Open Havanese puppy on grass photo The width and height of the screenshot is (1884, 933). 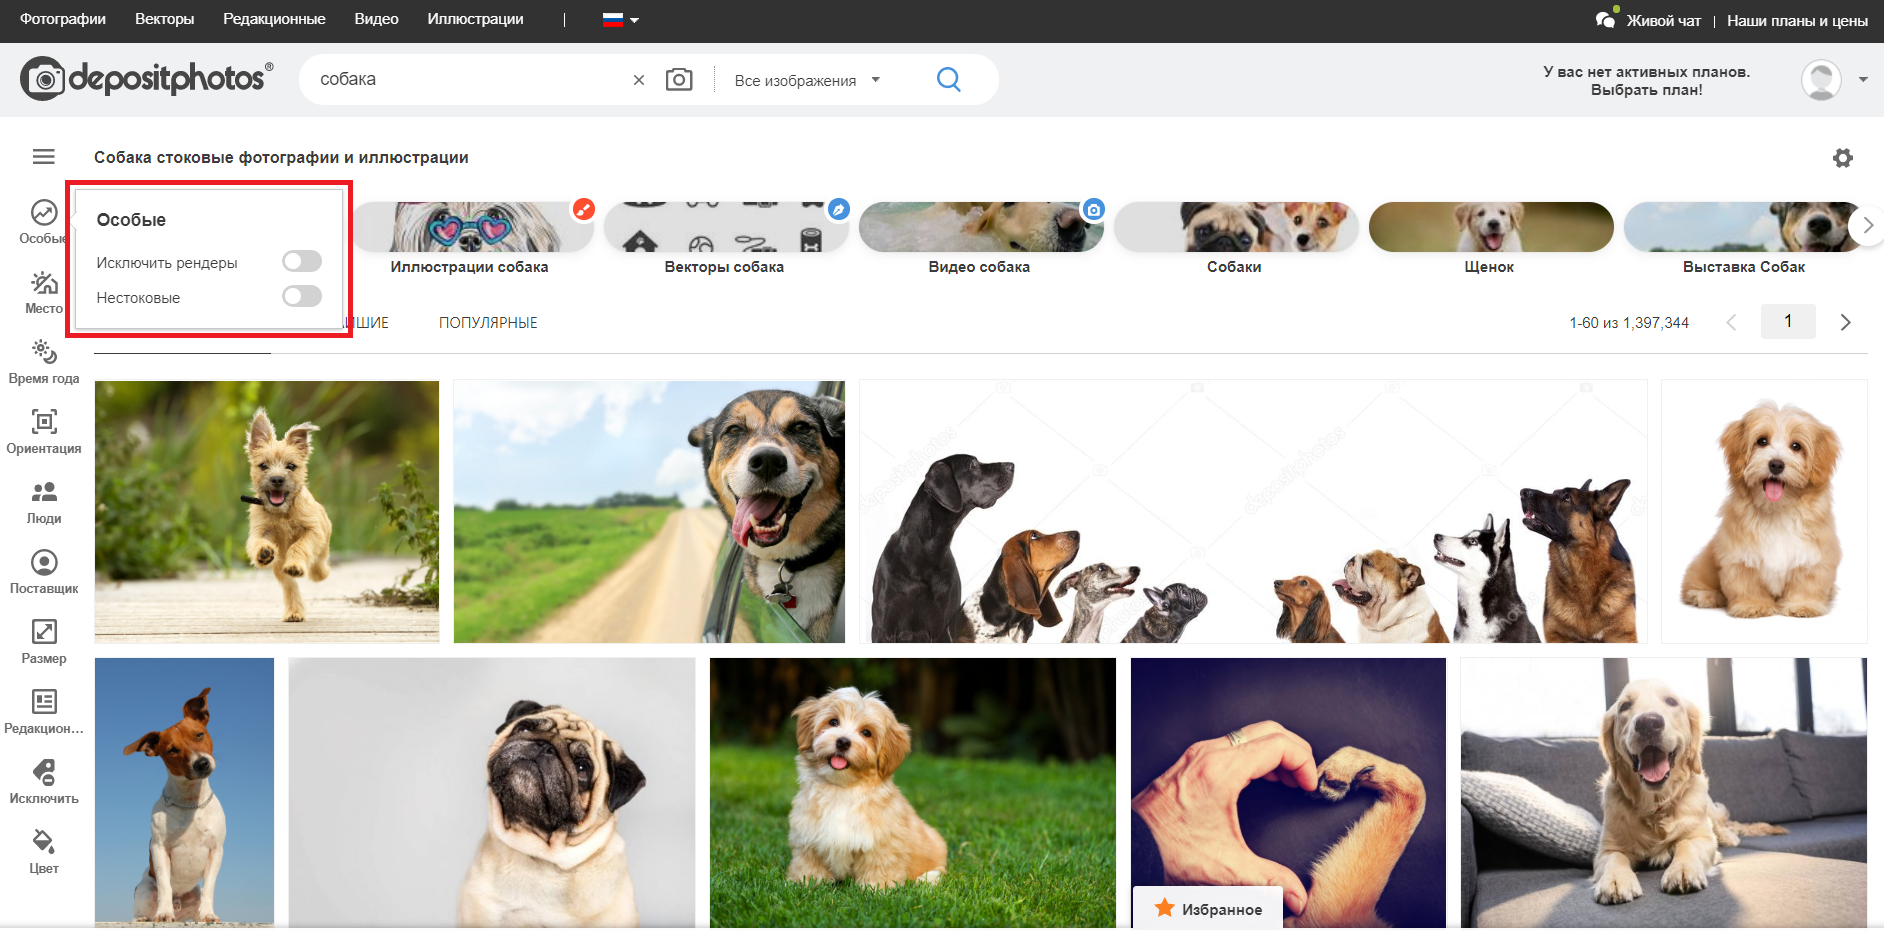click(x=913, y=793)
